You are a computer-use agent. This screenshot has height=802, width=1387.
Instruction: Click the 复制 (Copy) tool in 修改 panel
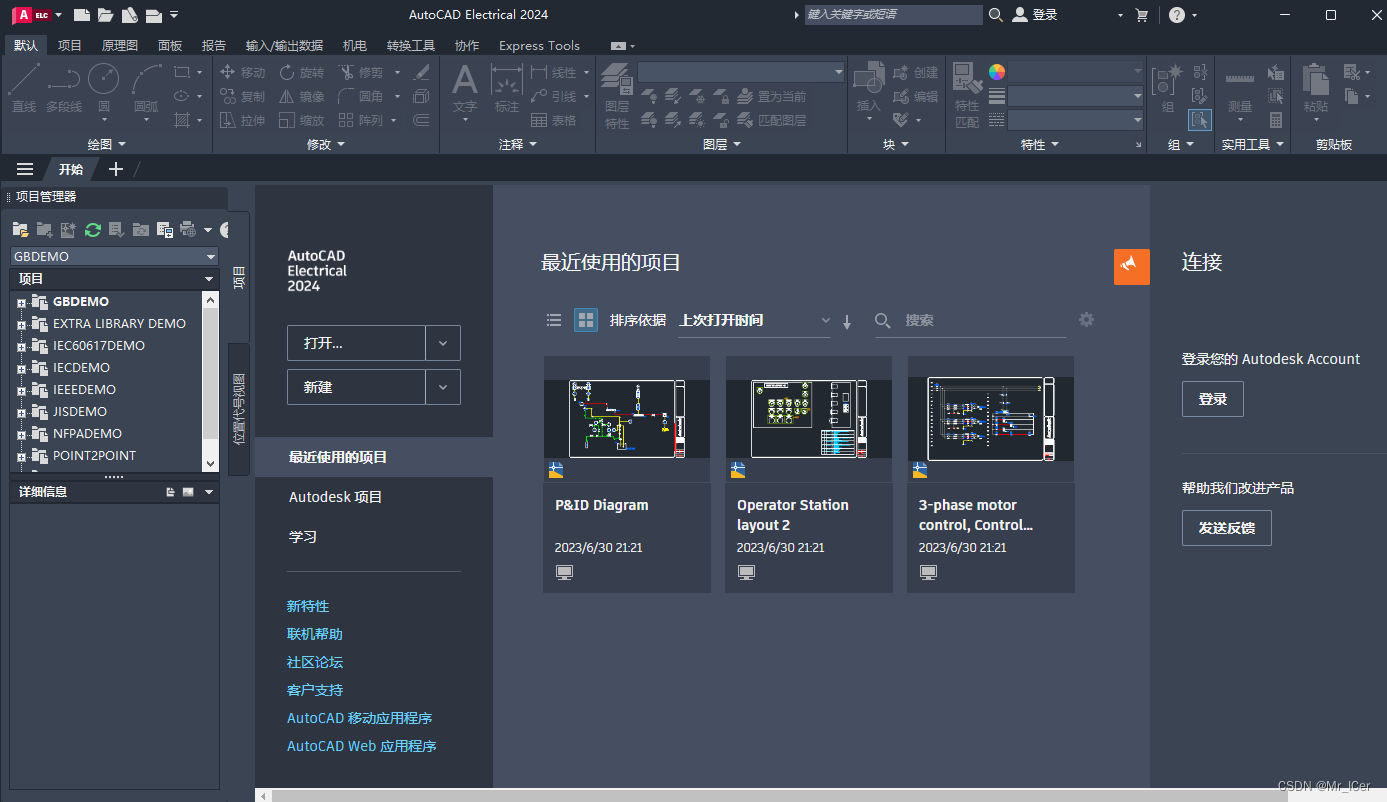click(x=242, y=96)
